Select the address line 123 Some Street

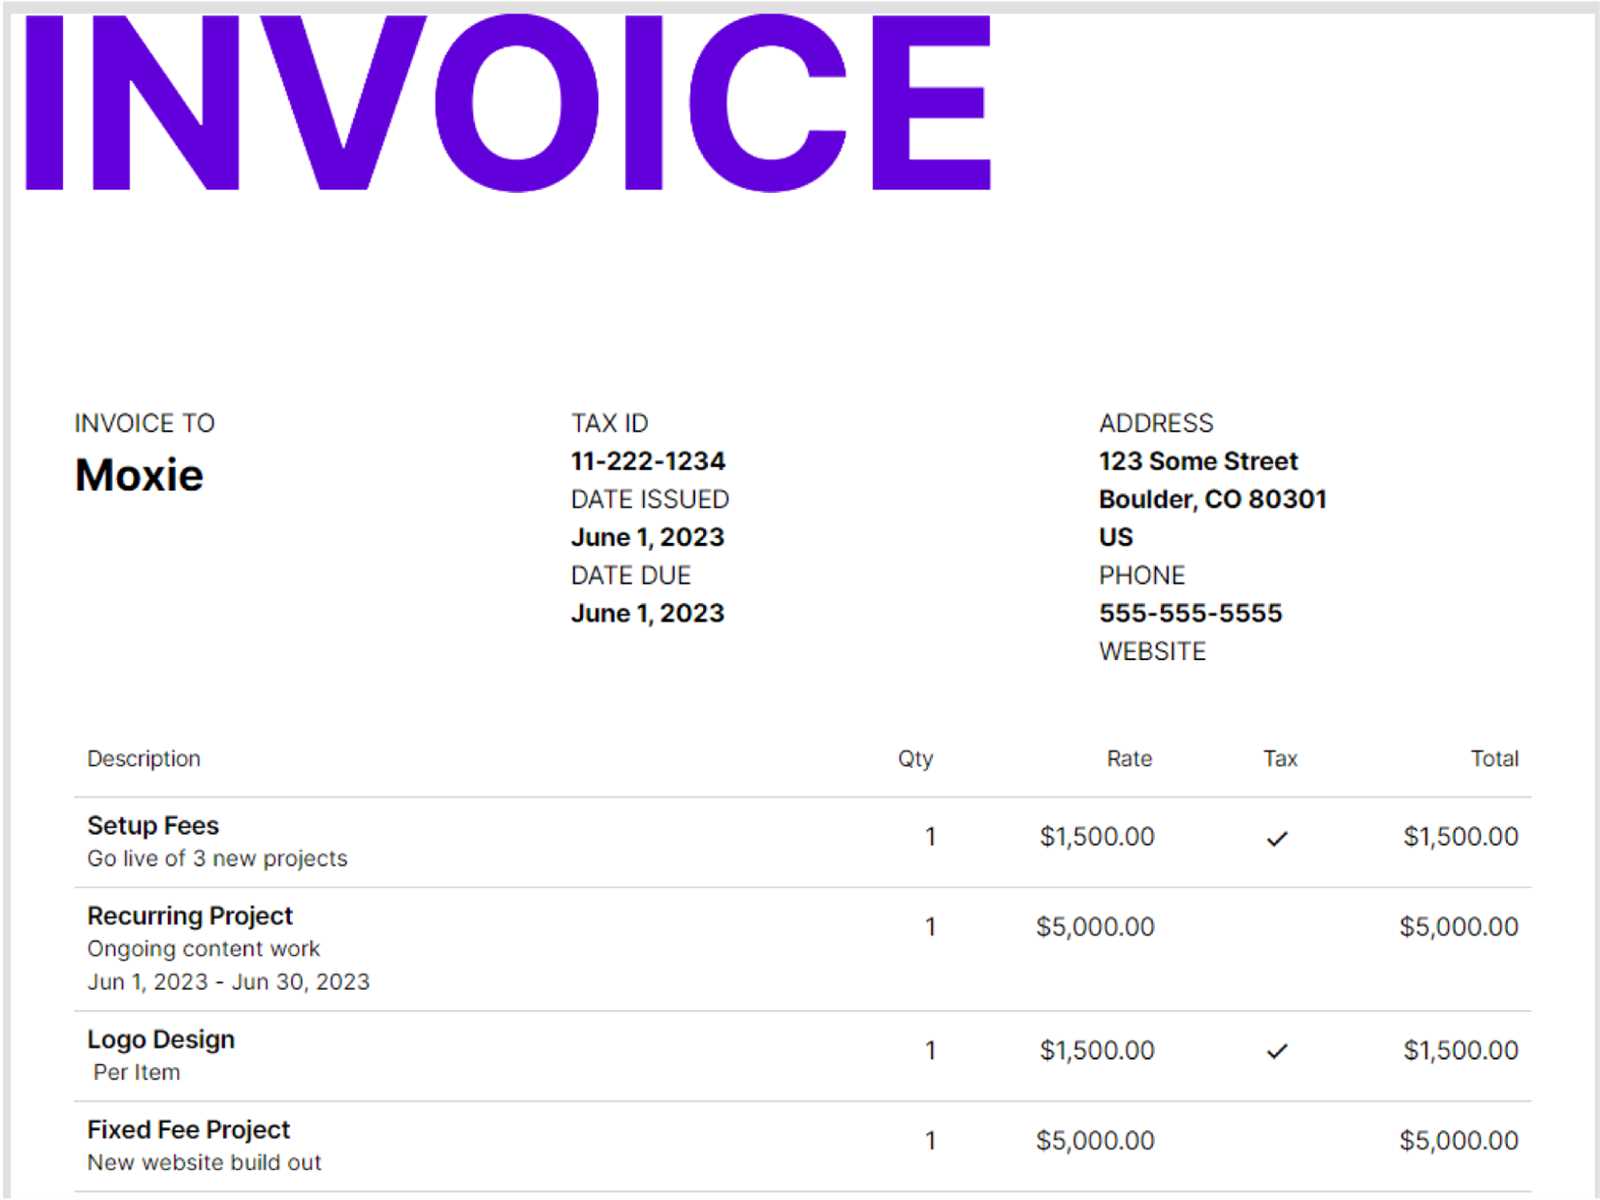pos(1198,461)
